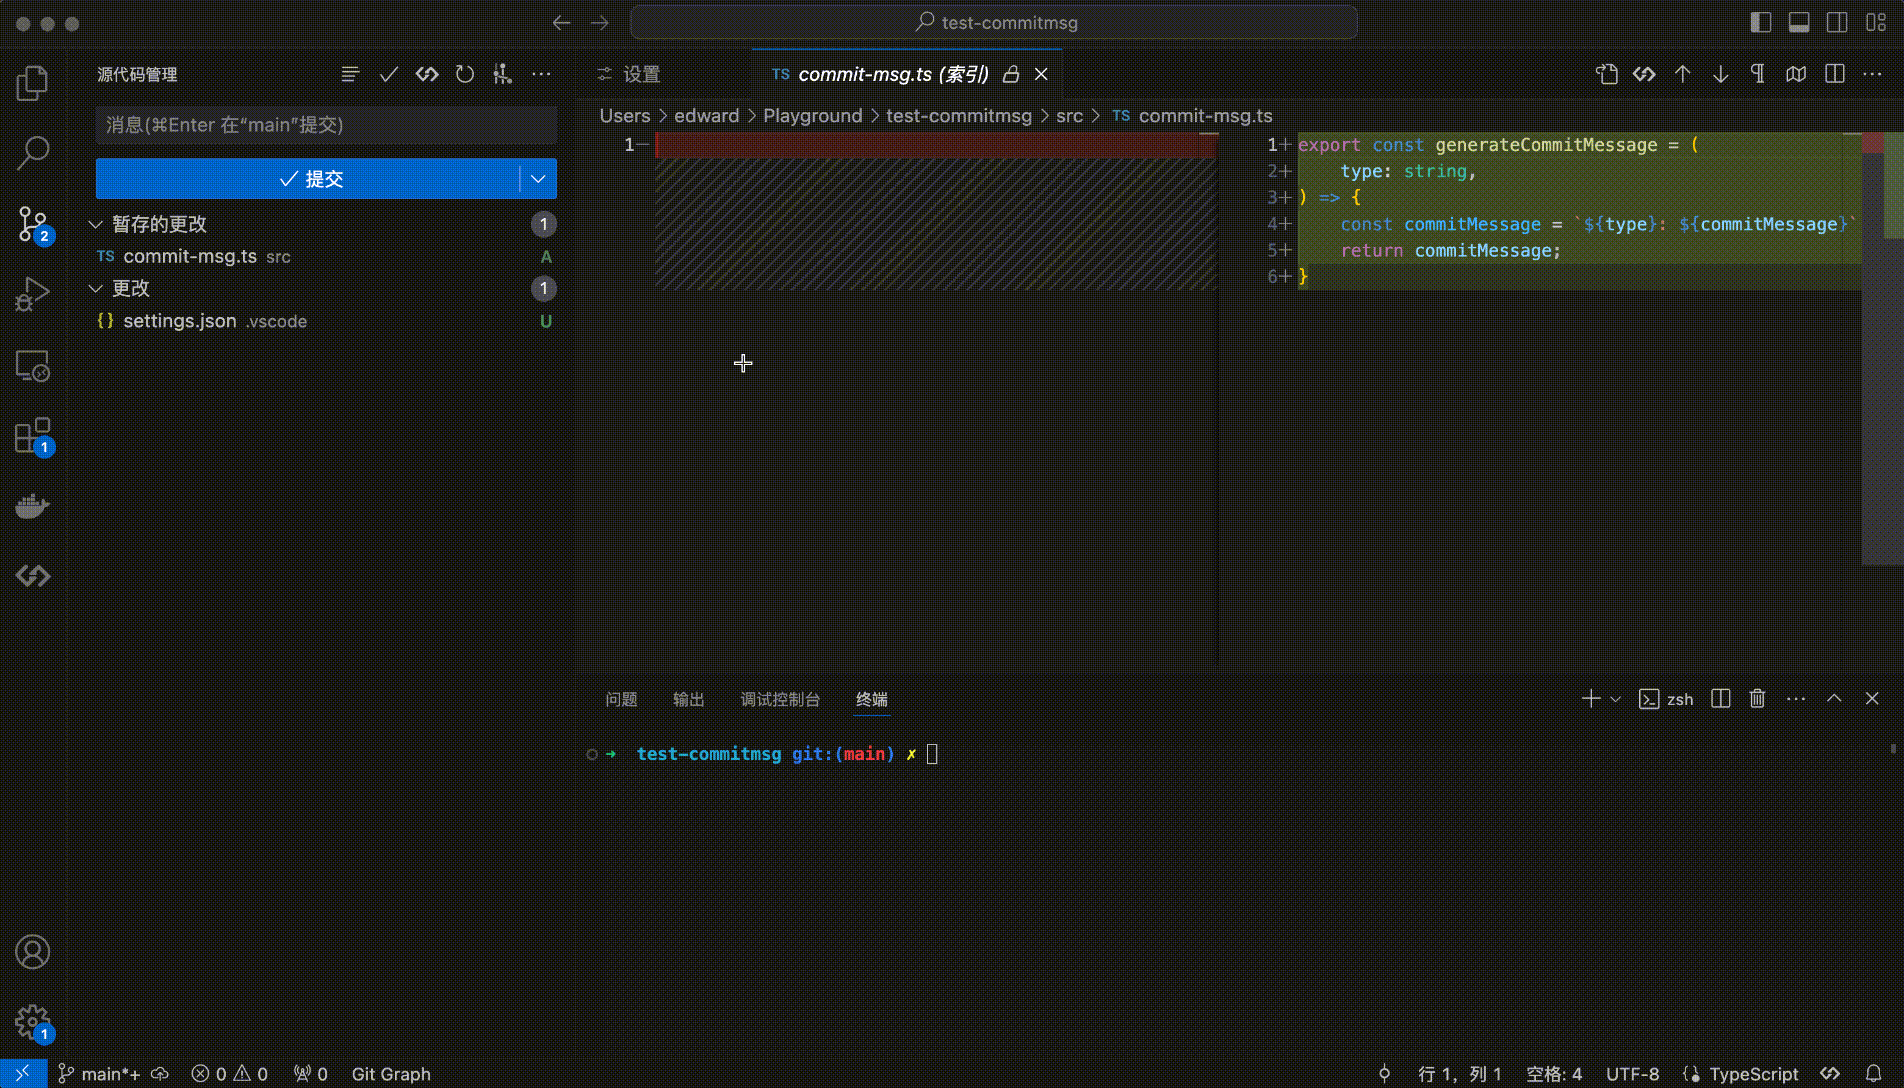
Task: Select the Source Control icon in activity bar
Action: [x=33, y=225]
